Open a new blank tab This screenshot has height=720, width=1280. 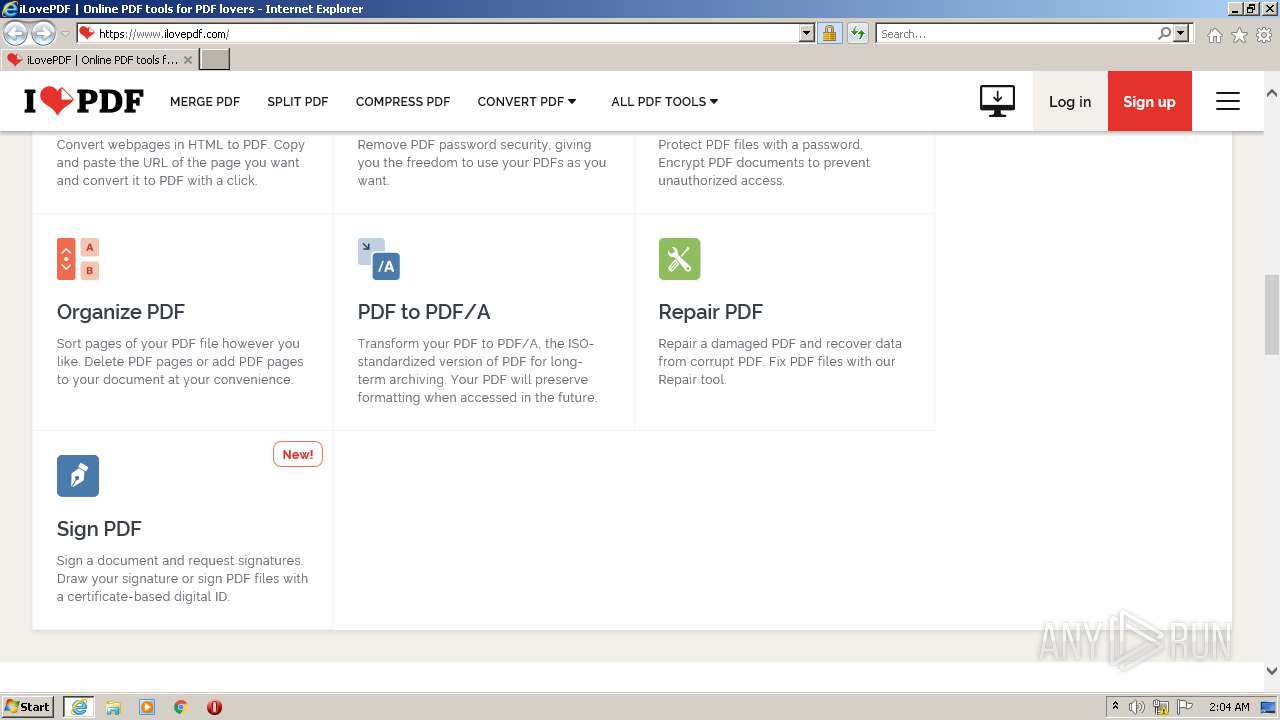click(x=215, y=59)
